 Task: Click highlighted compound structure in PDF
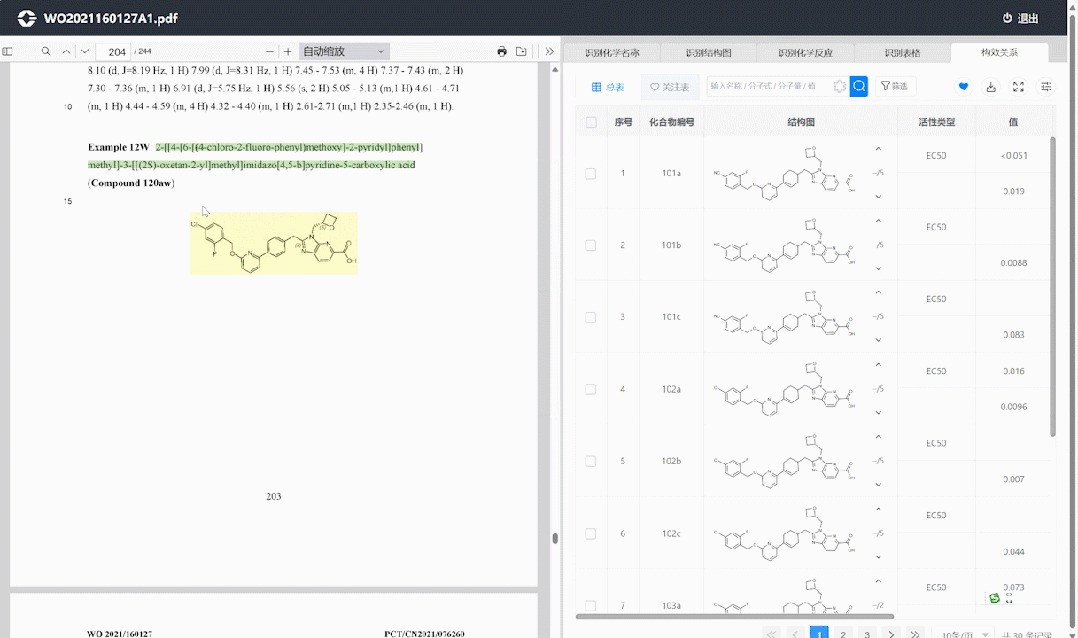[x=274, y=243]
